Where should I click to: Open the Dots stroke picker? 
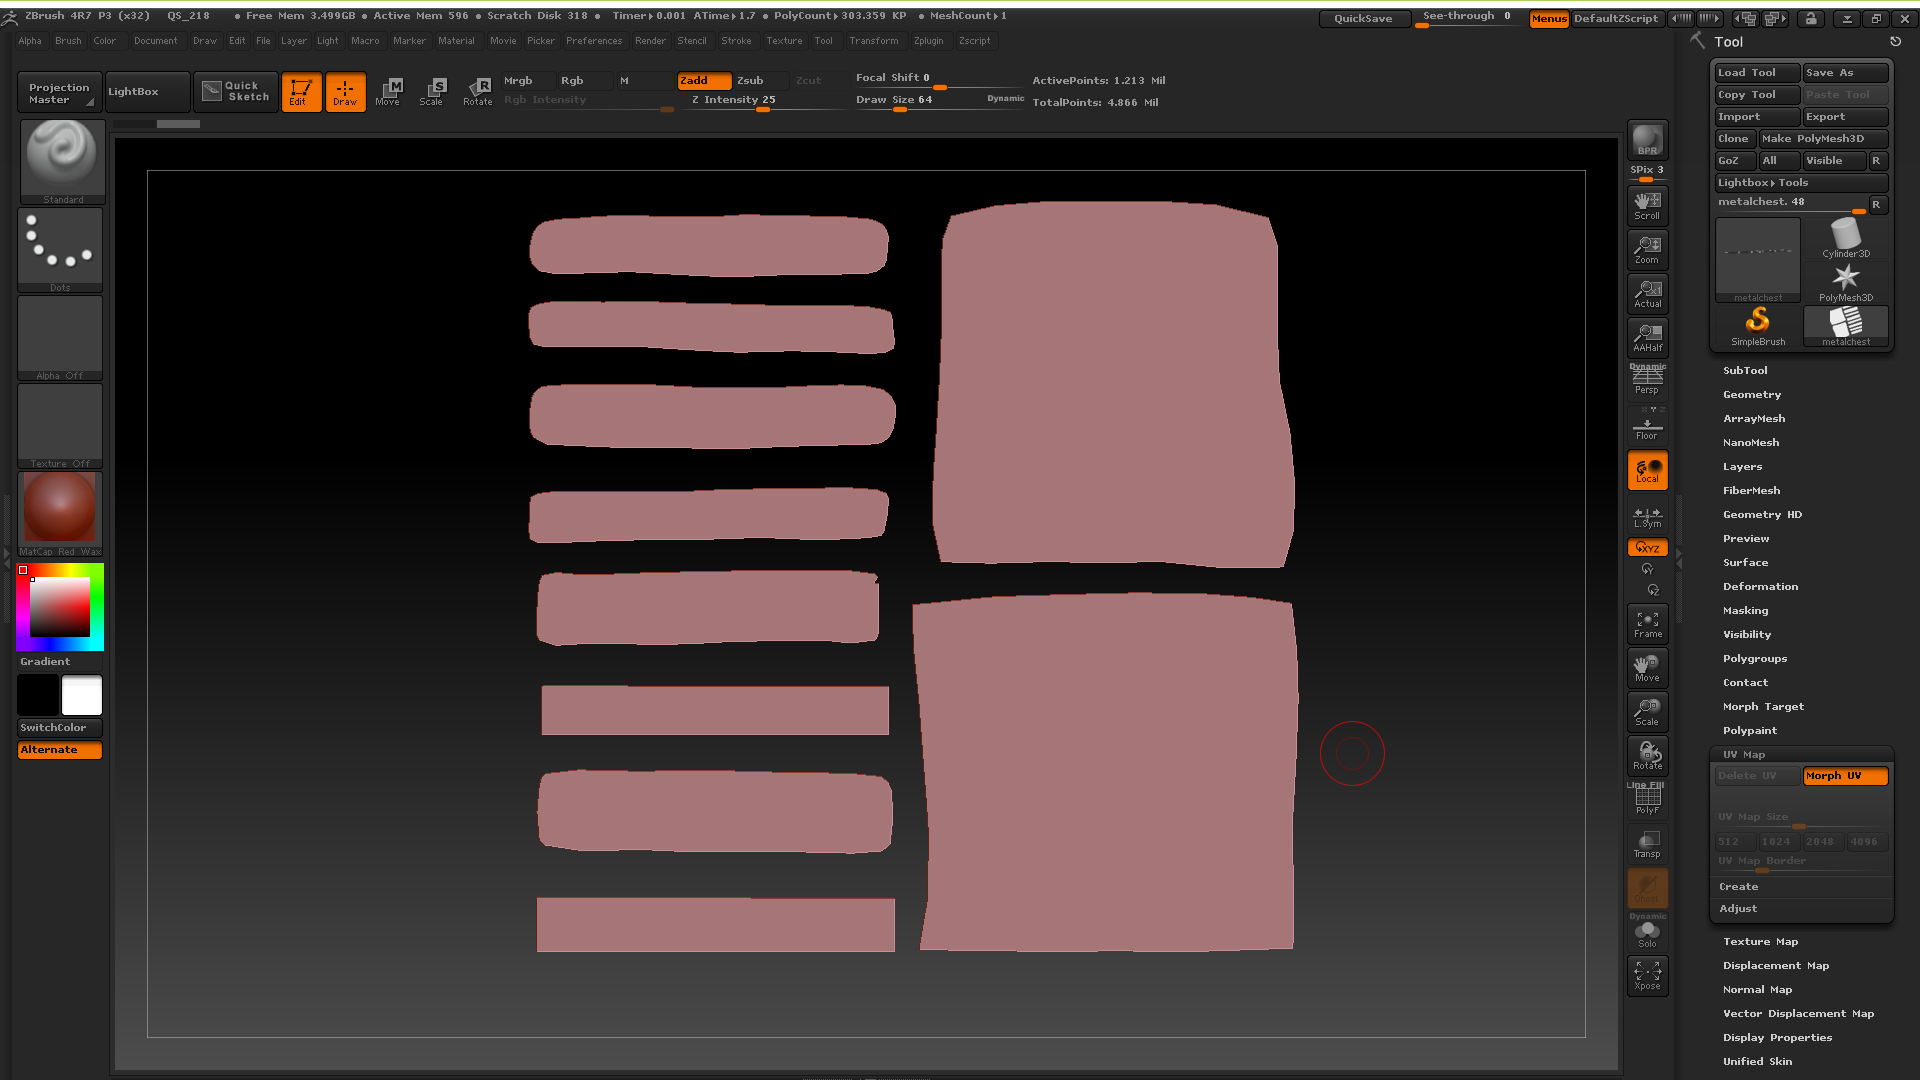click(x=60, y=250)
